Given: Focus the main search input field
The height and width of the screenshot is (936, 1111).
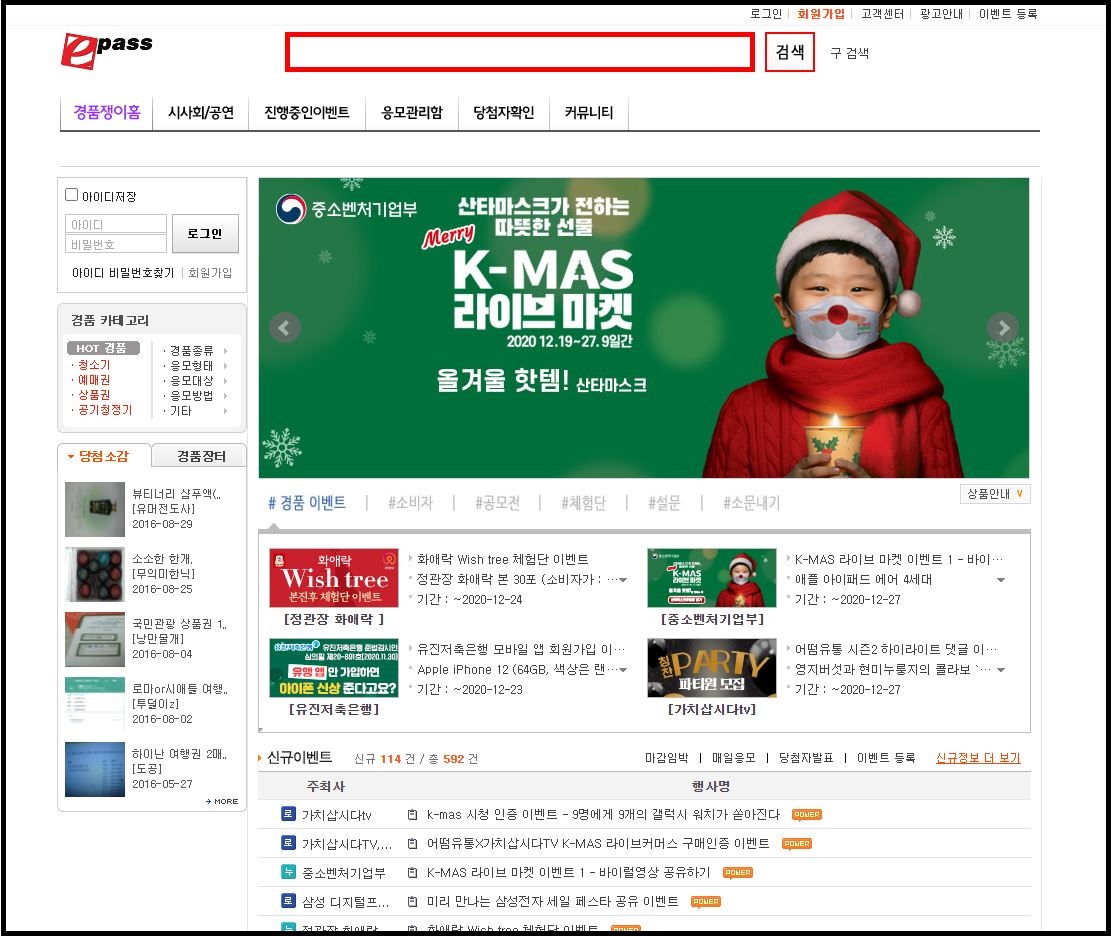Looking at the screenshot, I should tap(520, 52).
